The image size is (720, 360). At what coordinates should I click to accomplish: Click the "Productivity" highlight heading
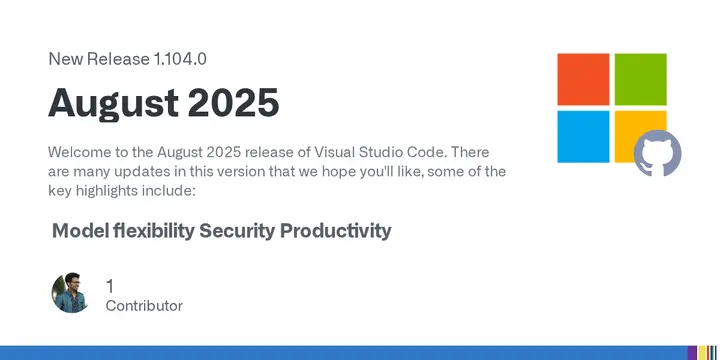click(336, 231)
